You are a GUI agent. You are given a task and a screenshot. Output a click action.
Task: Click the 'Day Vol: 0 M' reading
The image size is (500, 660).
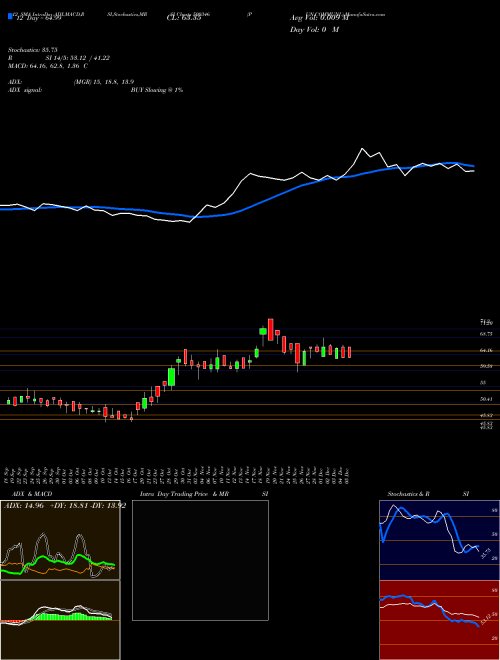(314, 30)
